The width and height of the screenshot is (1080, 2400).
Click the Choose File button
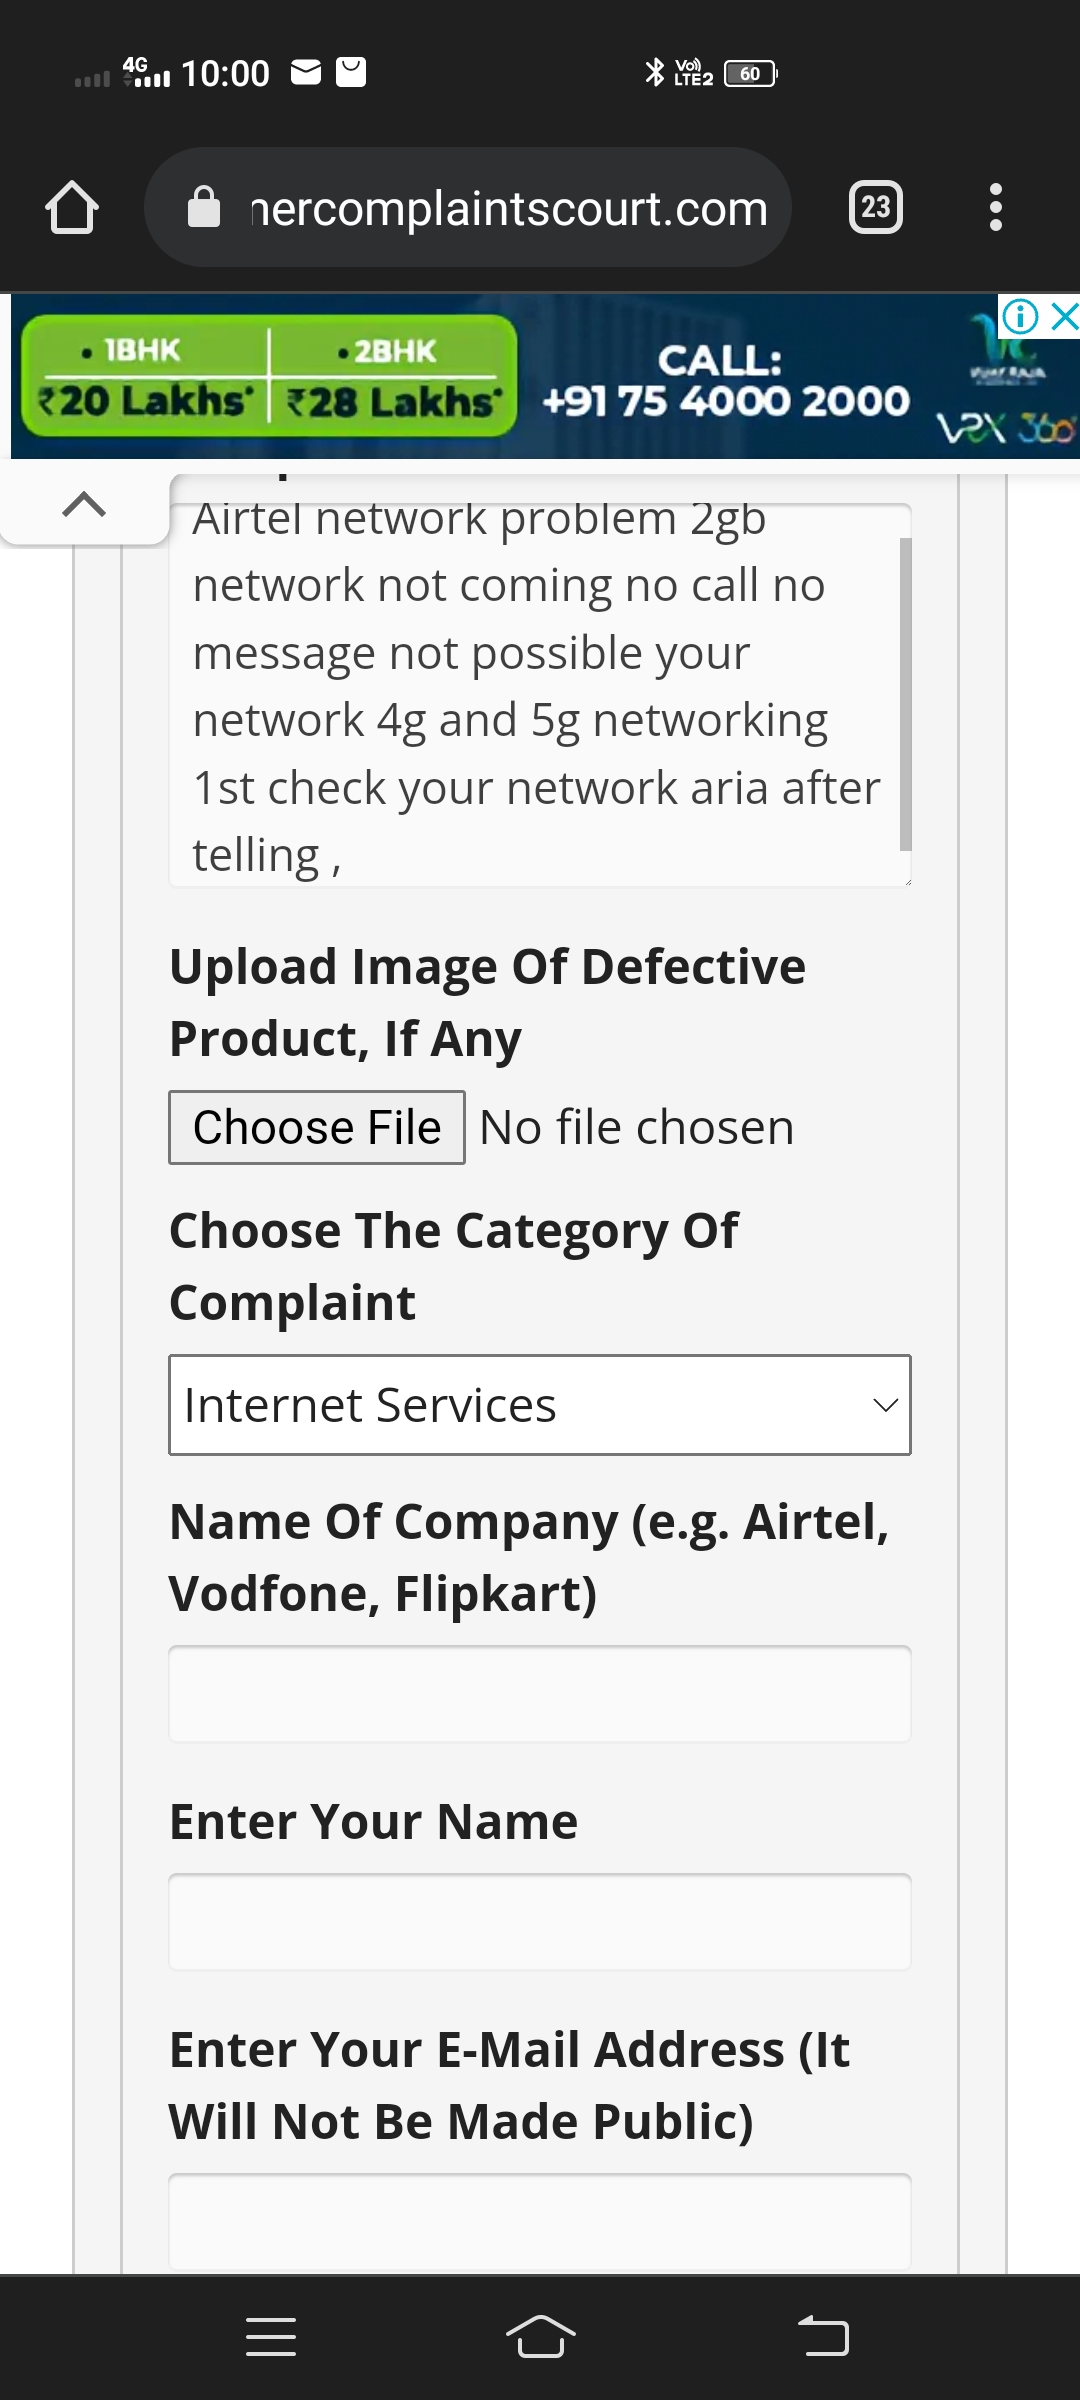[317, 1128]
